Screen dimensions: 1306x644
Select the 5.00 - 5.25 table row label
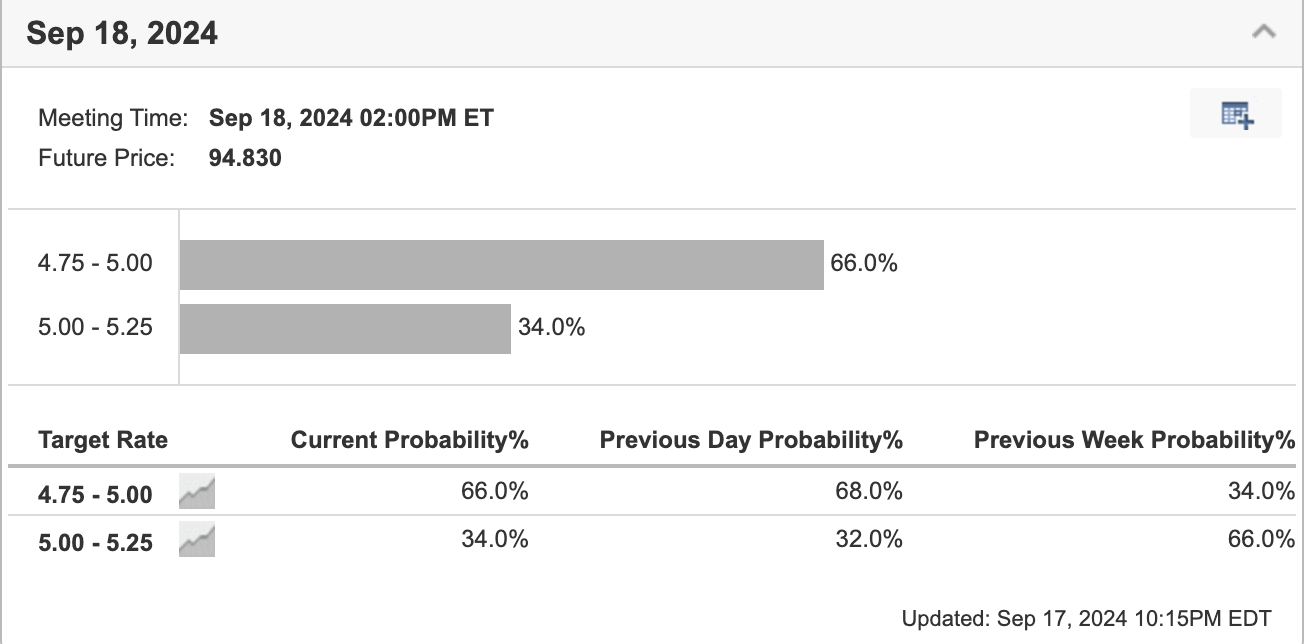[95, 542]
